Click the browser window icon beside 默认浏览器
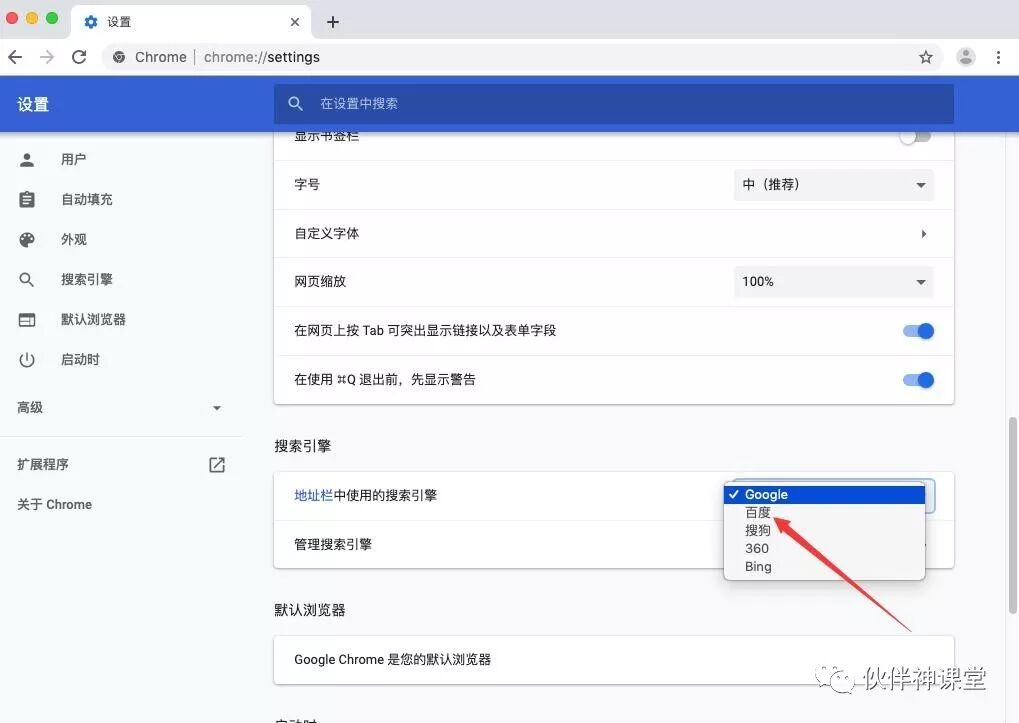The image size is (1019, 723). point(27,320)
